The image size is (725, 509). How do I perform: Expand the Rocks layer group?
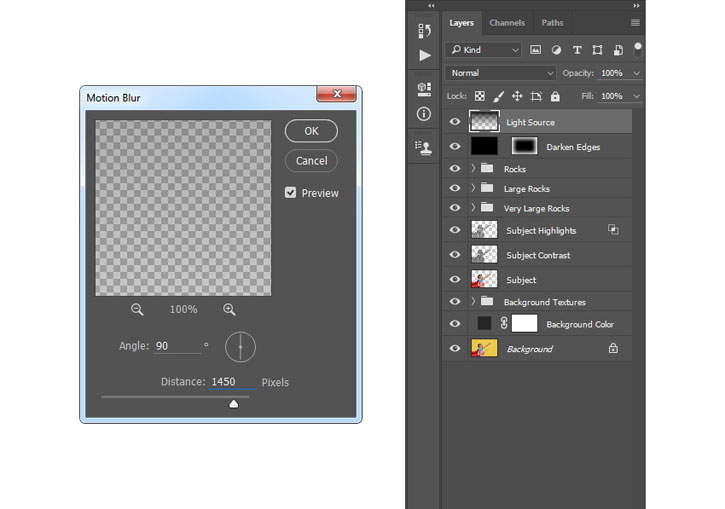pos(473,168)
